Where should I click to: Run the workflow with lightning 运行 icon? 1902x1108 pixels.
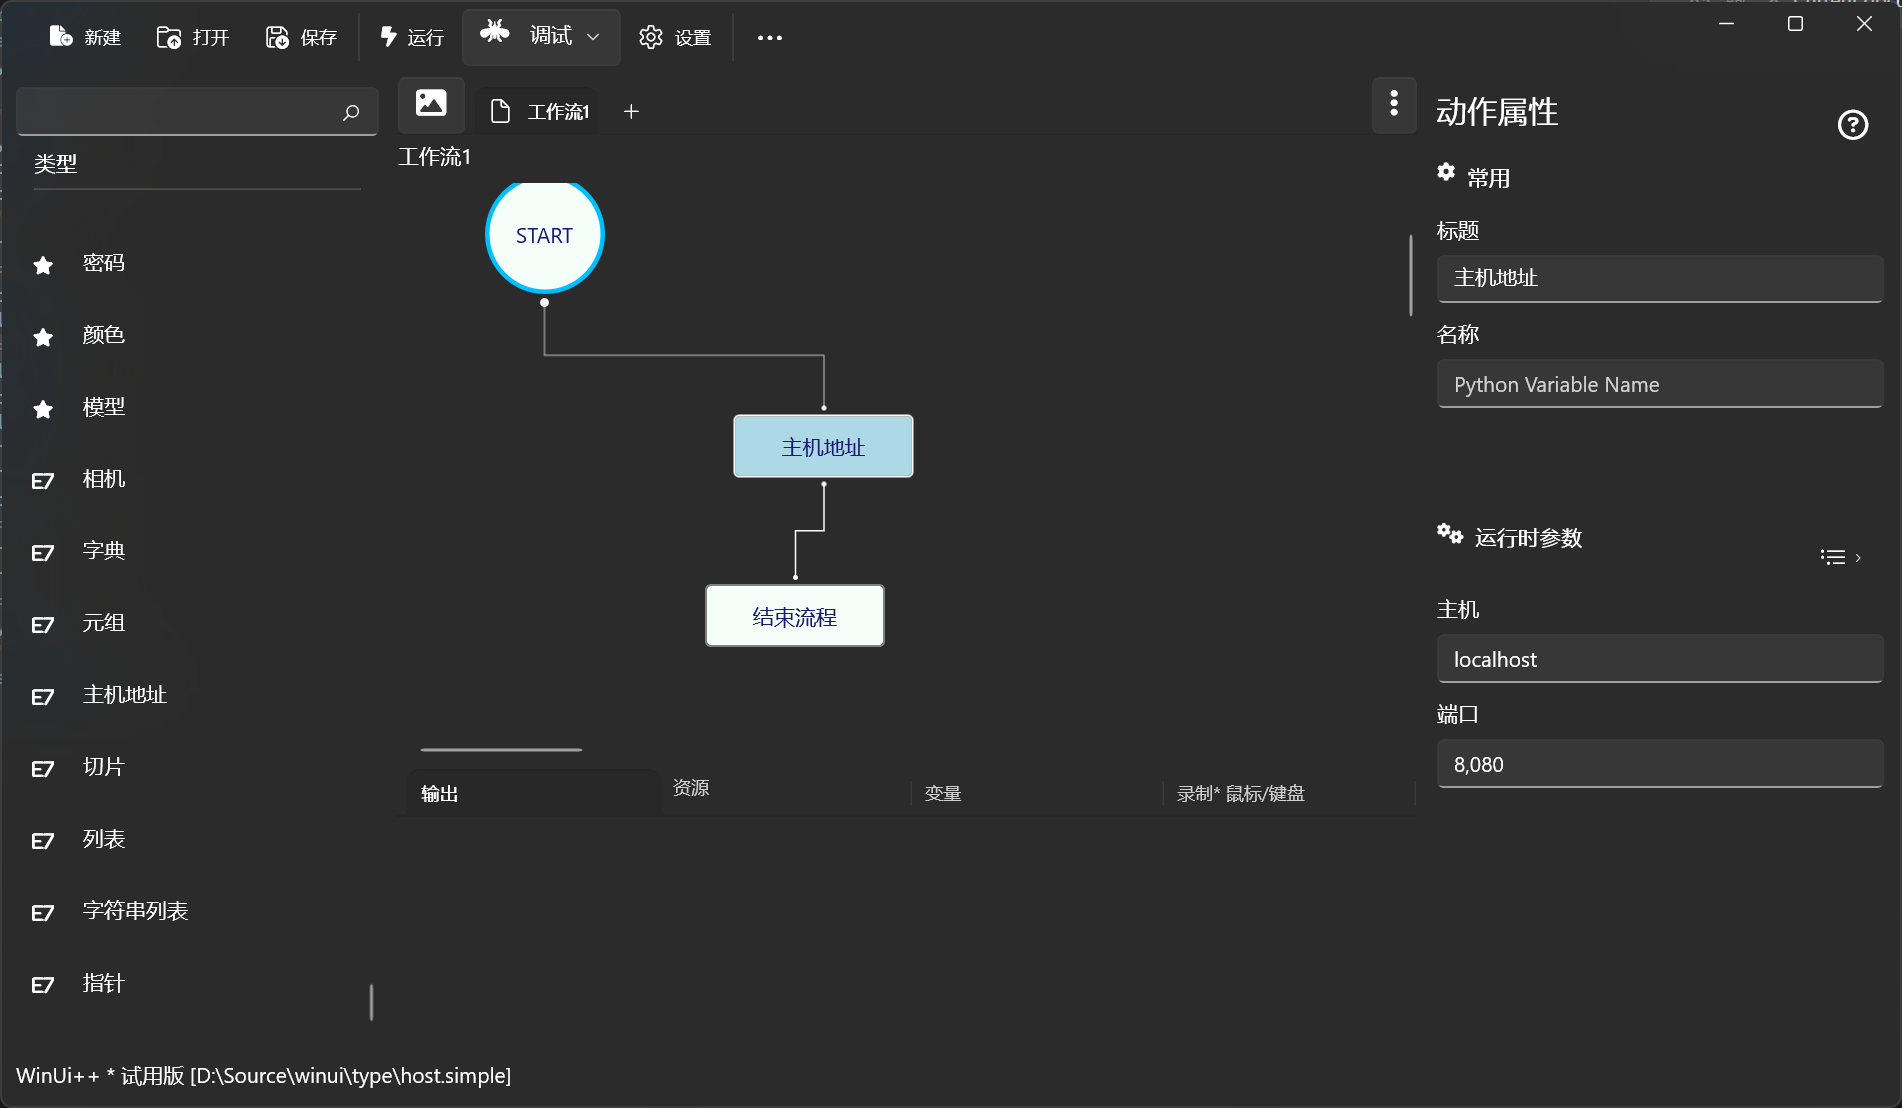389,37
